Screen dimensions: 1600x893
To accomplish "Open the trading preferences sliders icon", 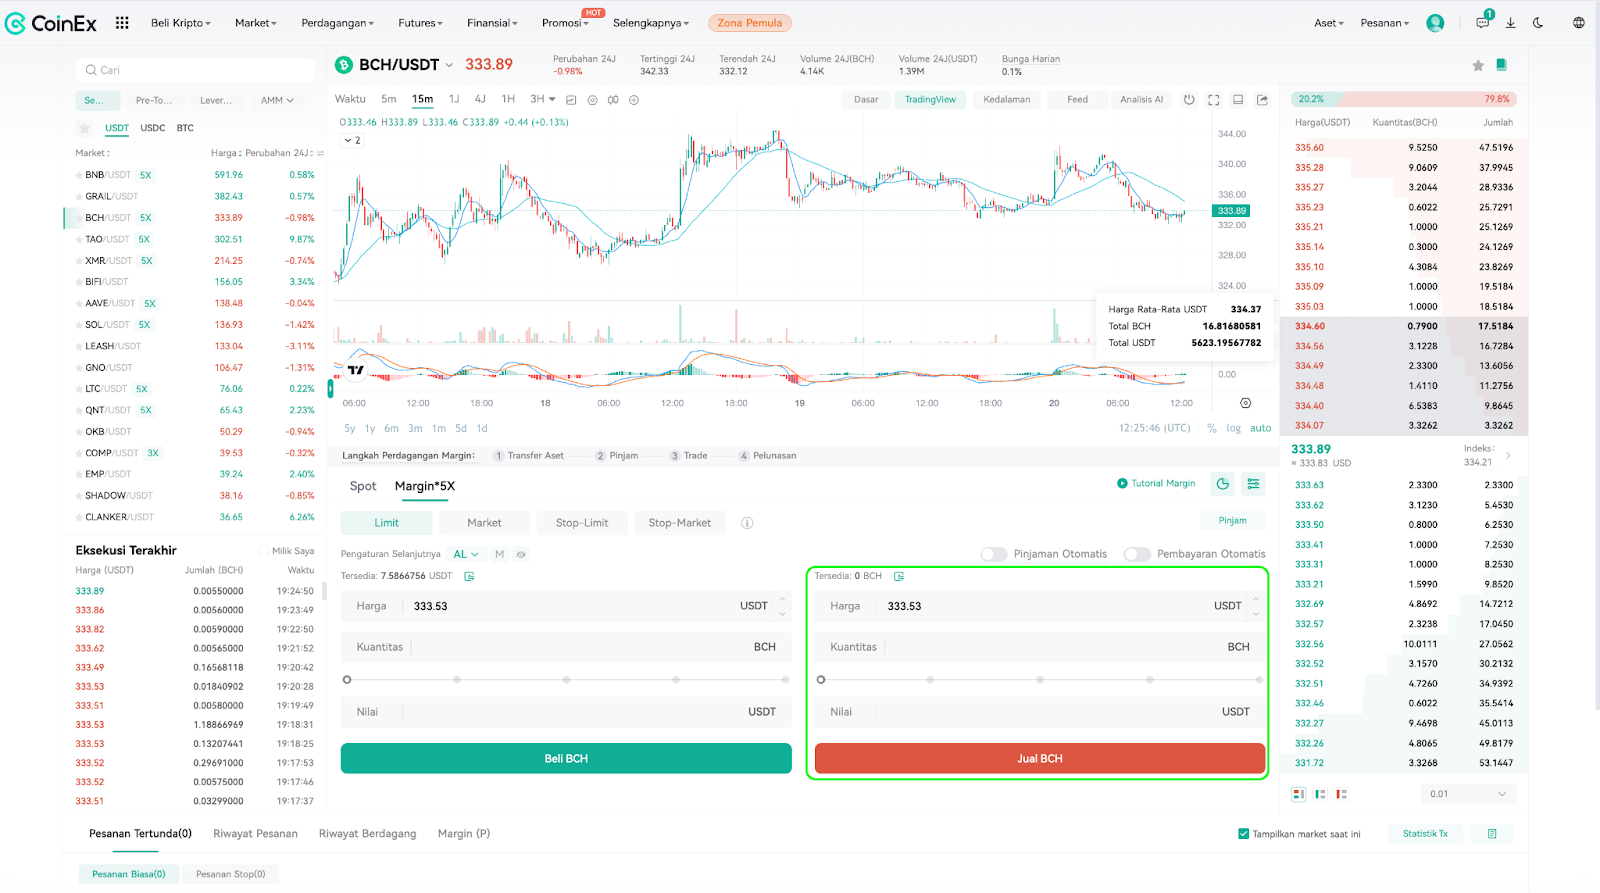I will 1253,484.
